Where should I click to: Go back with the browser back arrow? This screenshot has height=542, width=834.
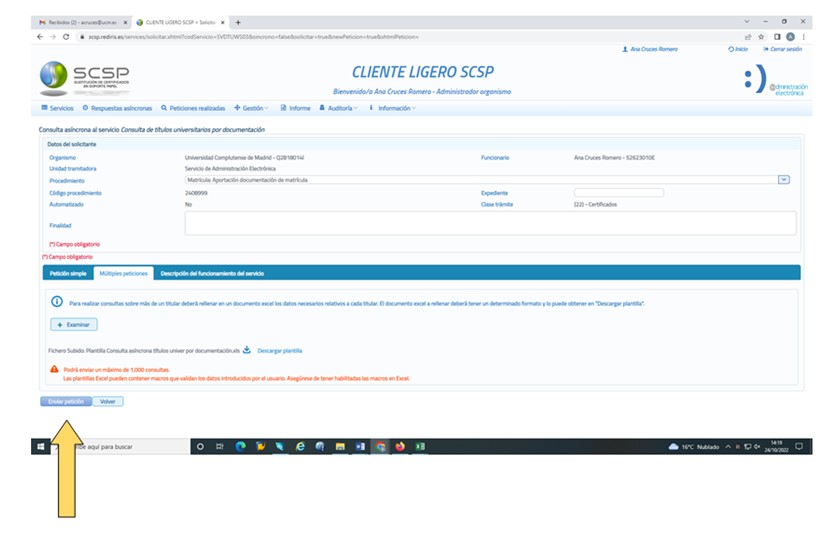[40, 37]
